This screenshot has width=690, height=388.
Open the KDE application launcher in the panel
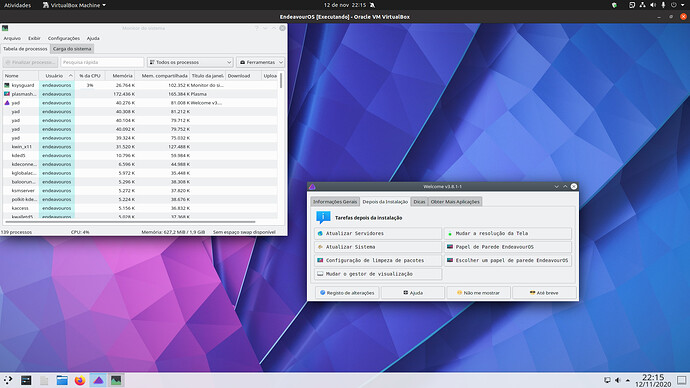[8, 380]
